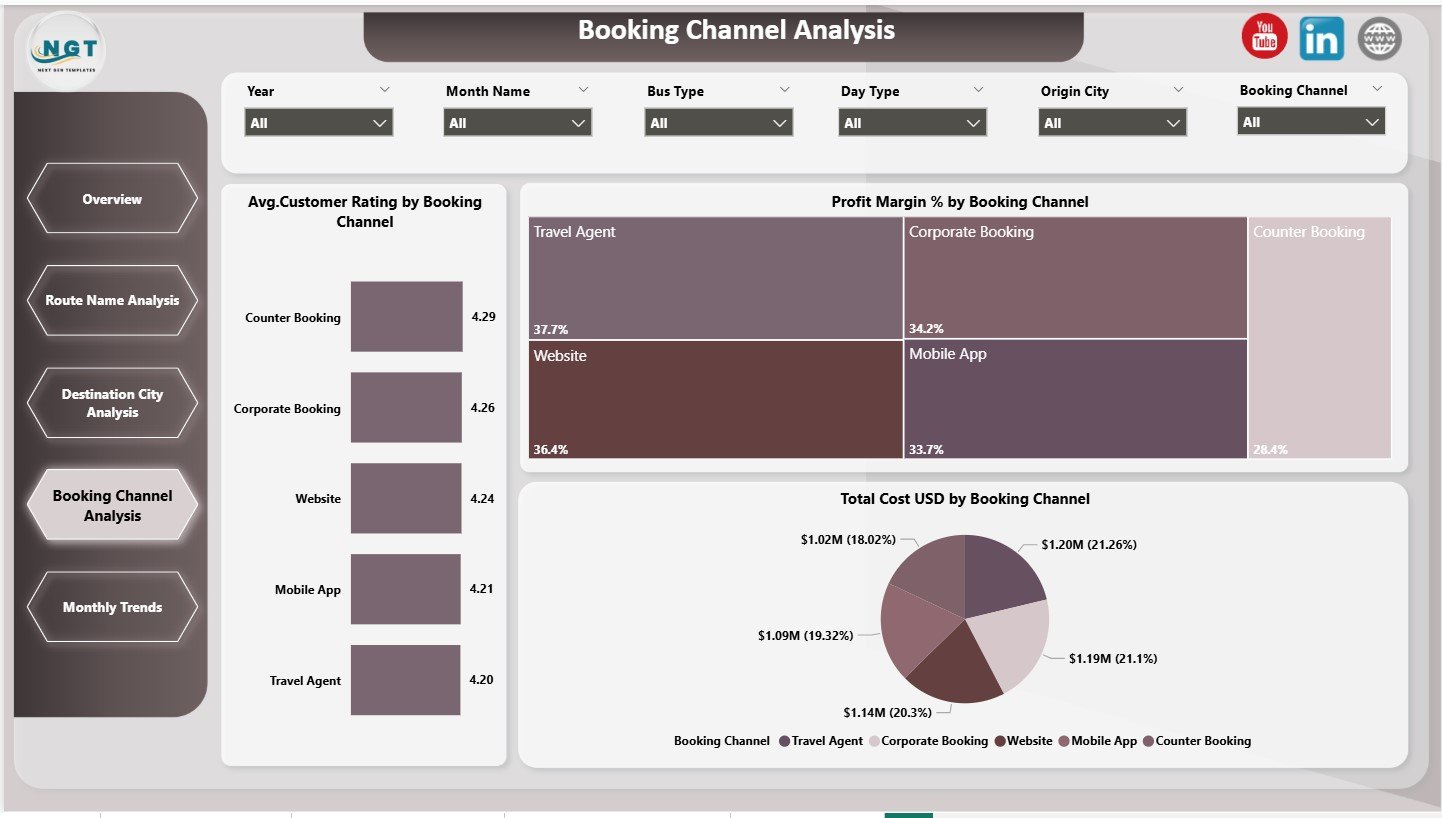Open the Destination City Analysis page
The image size is (1442, 818).
click(x=111, y=403)
